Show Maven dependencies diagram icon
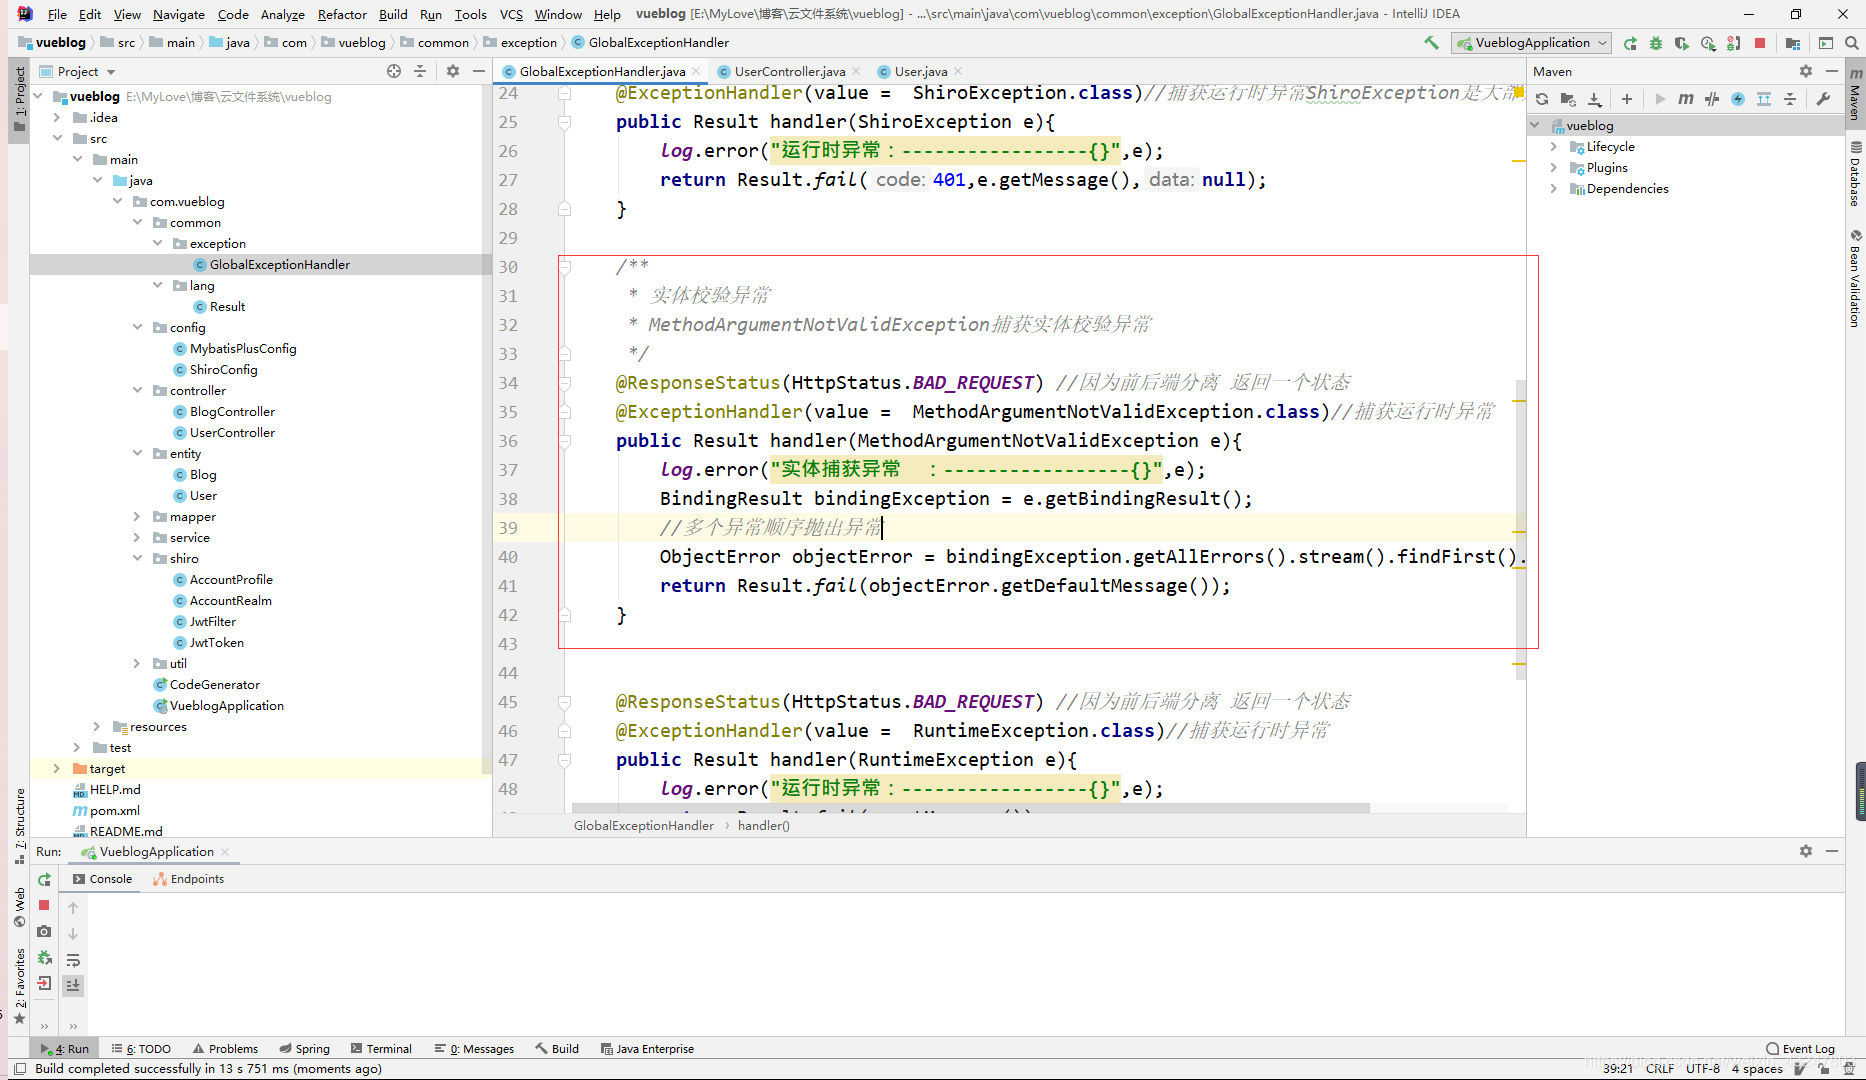Image resolution: width=1866 pixels, height=1080 pixels. point(1764,99)
